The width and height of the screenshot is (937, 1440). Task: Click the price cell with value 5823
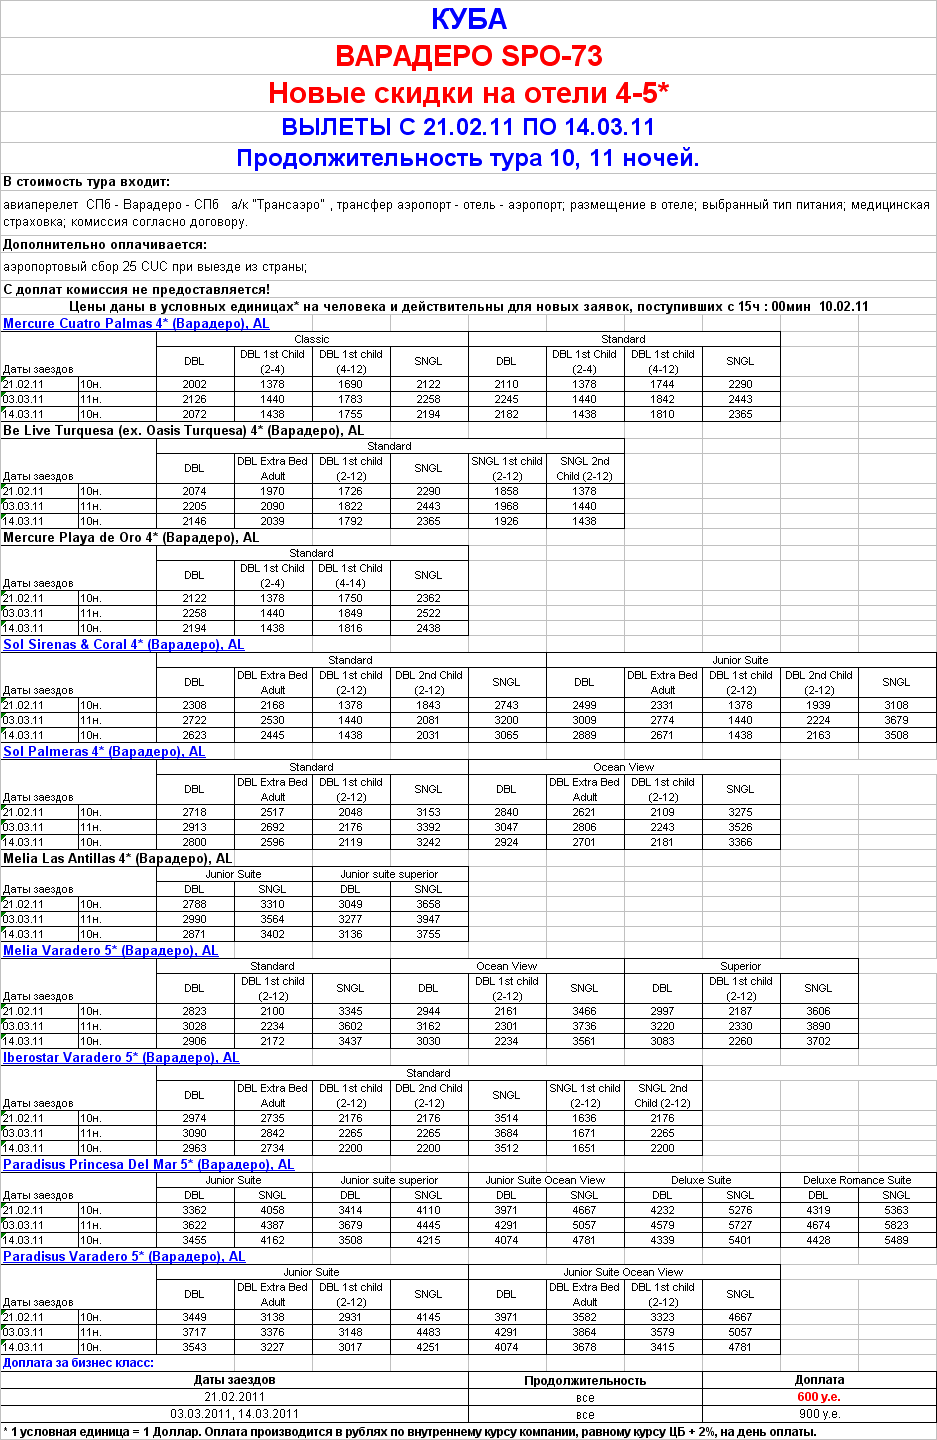(x=896, y=1225)
